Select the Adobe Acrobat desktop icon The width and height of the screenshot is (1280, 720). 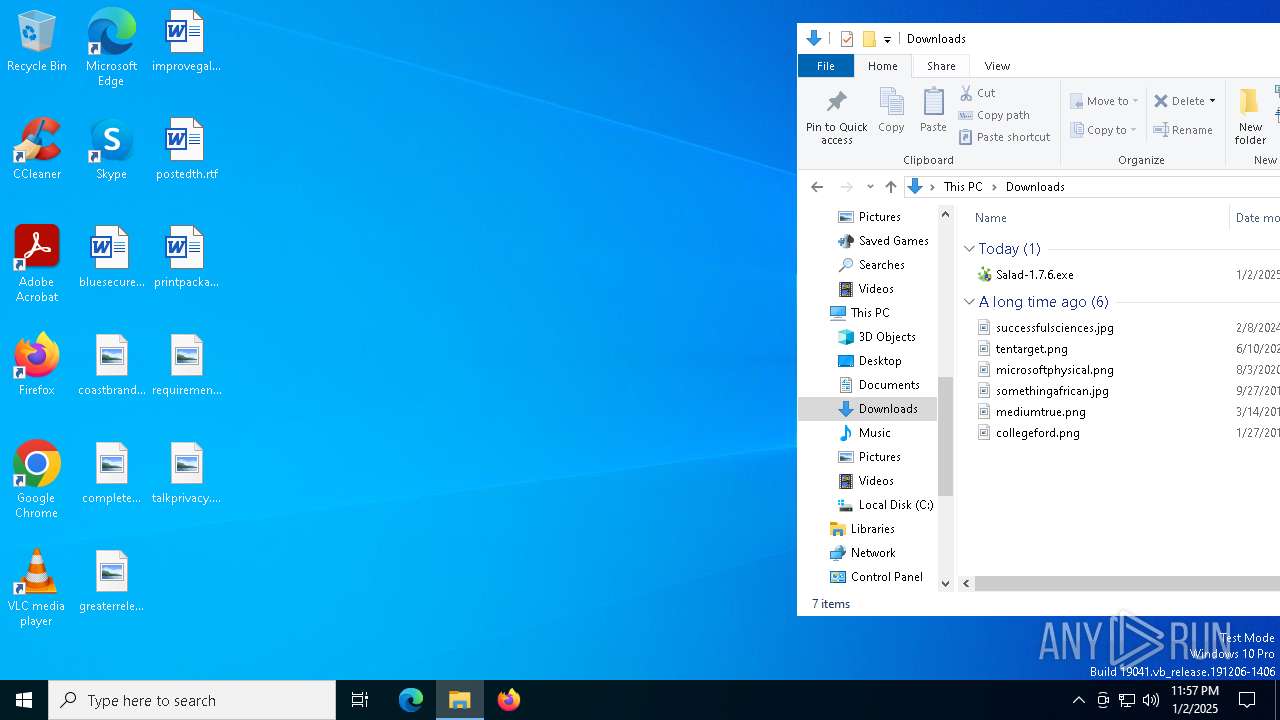point(37,265)
